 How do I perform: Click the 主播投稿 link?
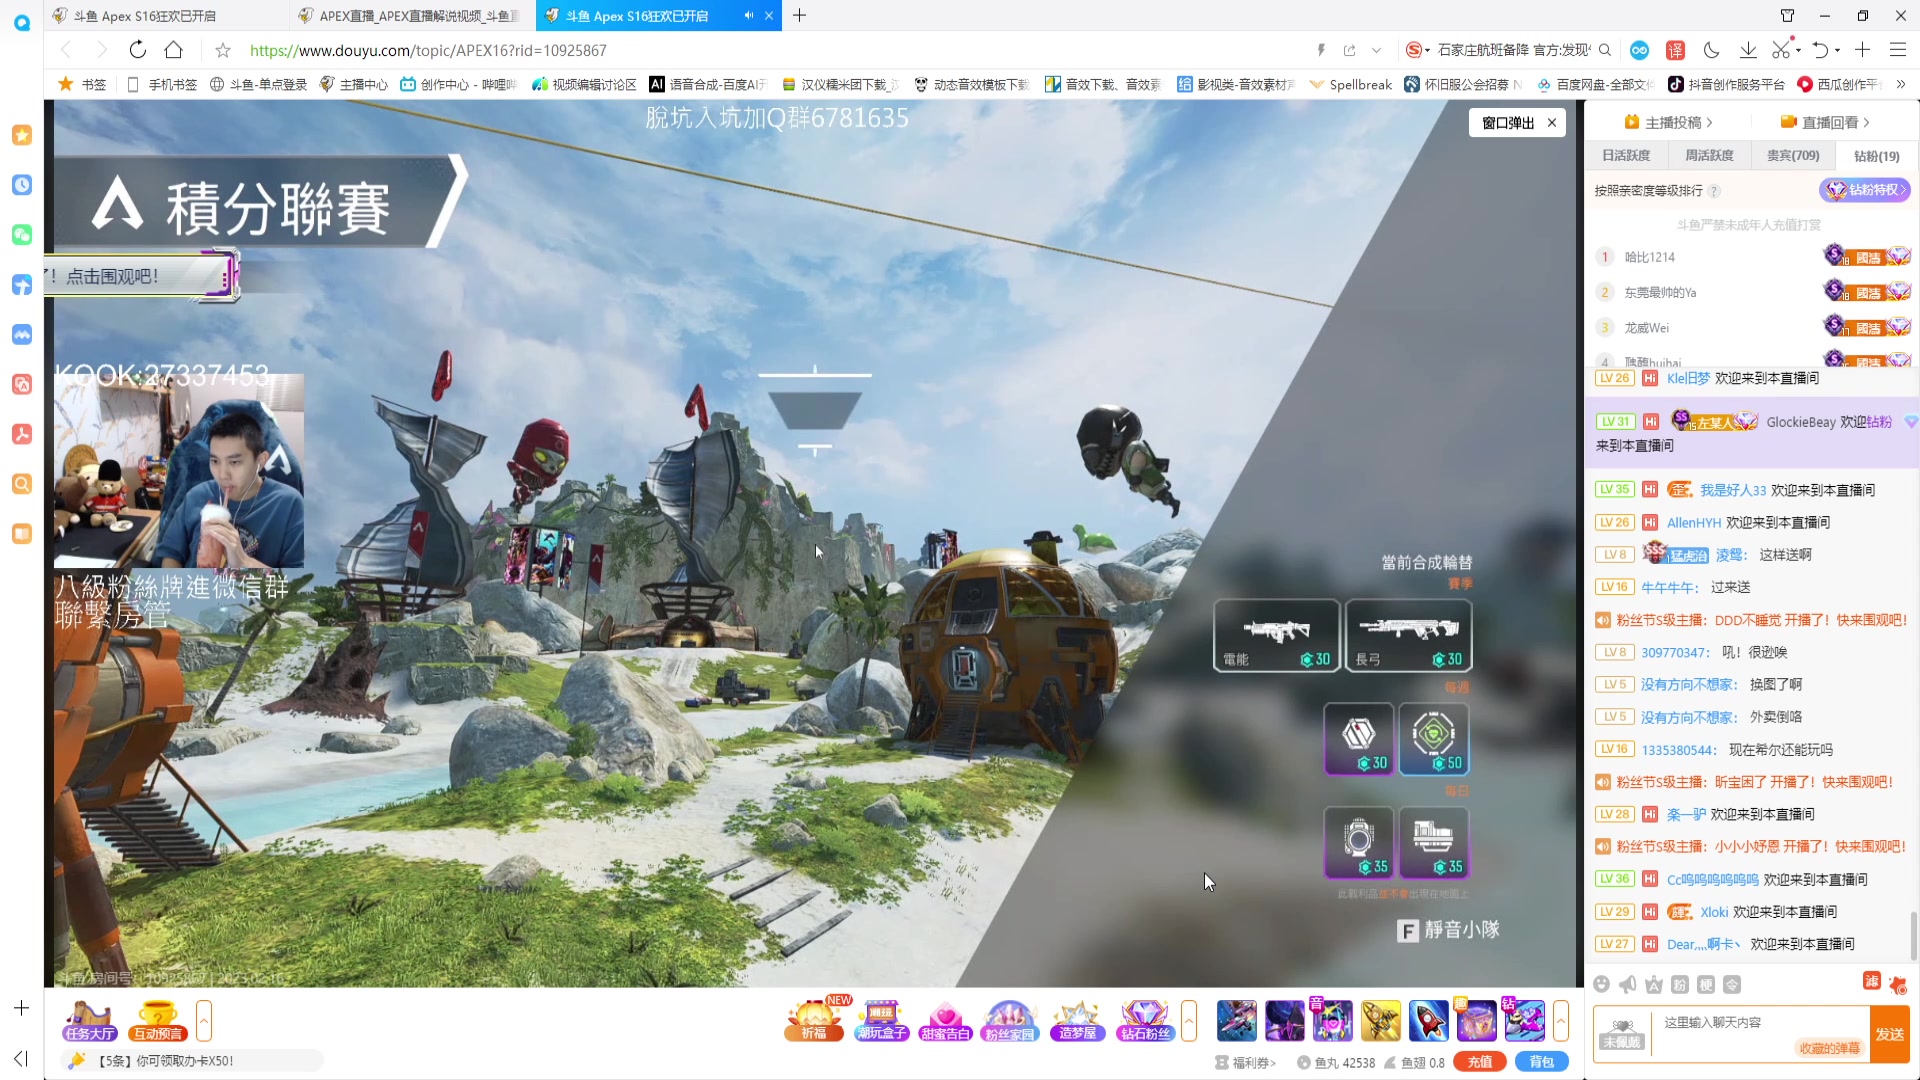1668,122
